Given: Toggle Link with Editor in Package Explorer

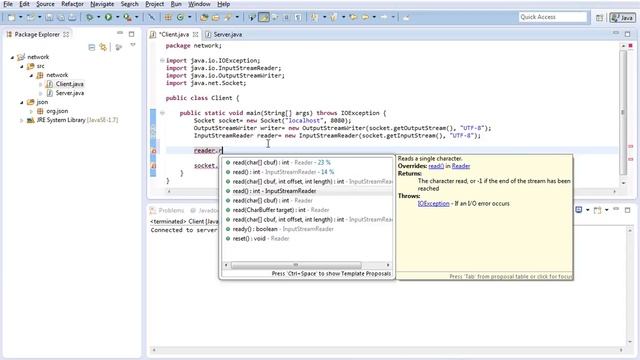Looking at the screenshot, I should tap(103, 48).
